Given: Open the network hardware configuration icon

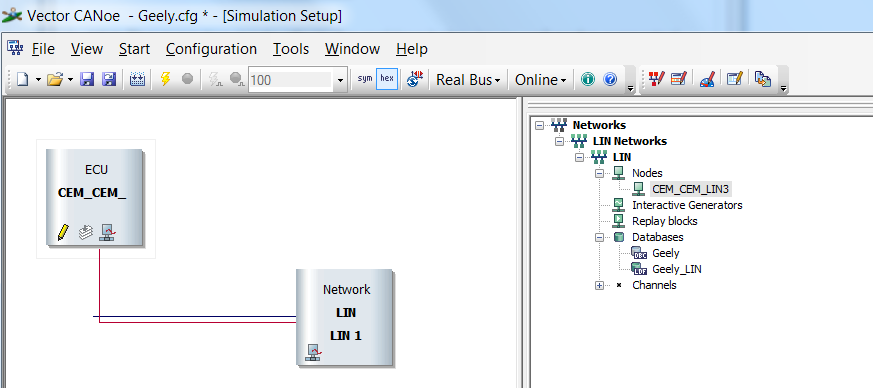Looking at the screenshot, I should coord(137,80).
